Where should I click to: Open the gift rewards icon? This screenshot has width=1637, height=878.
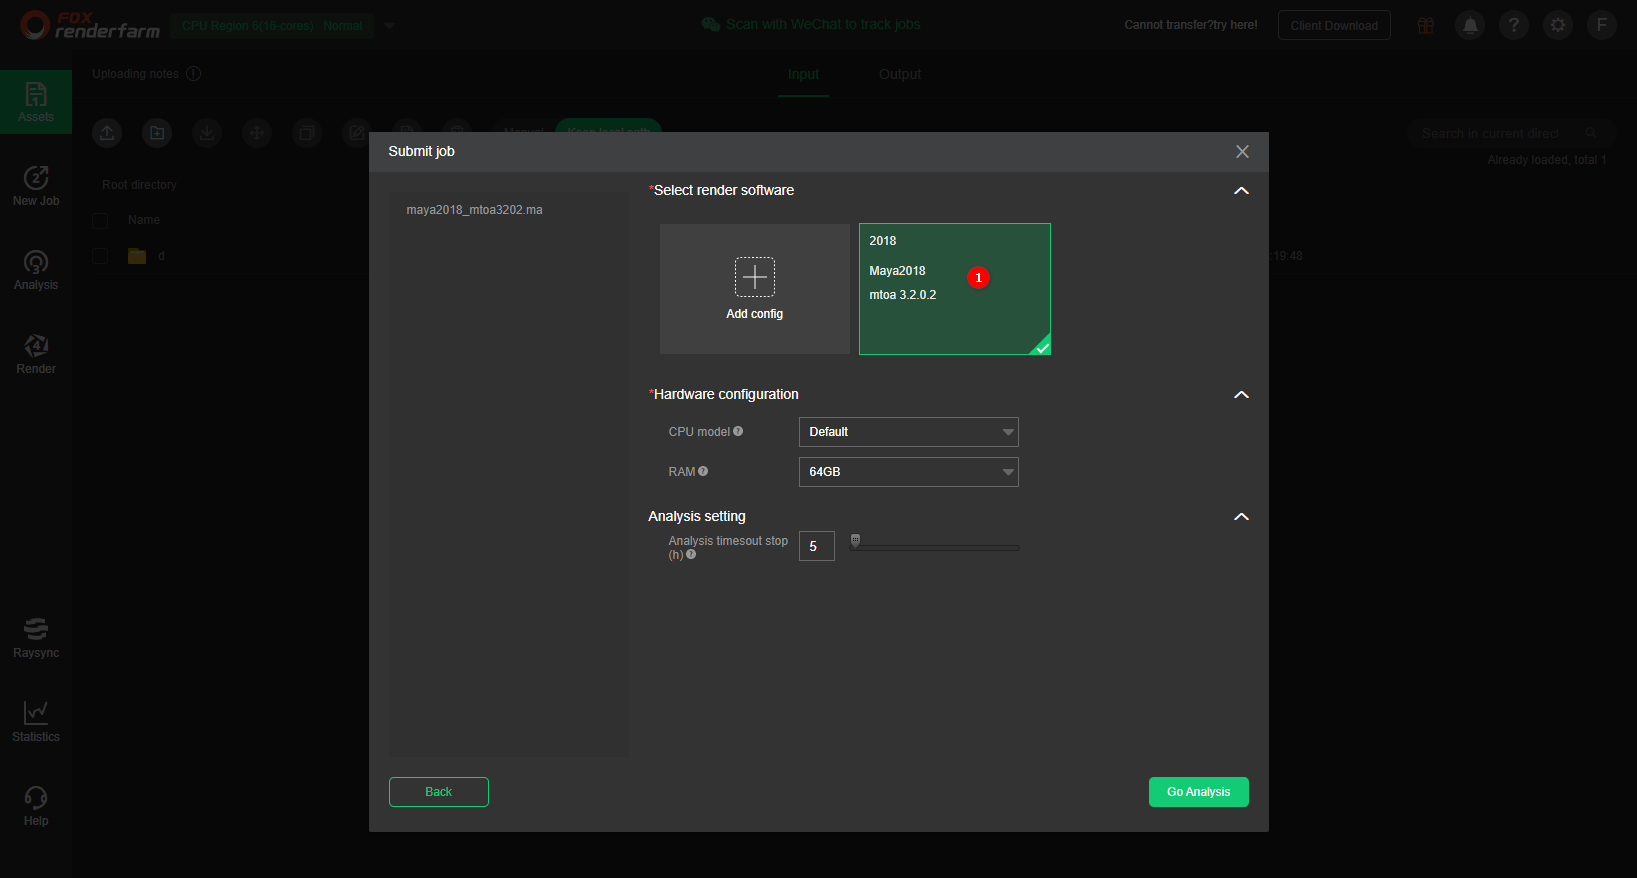pos(1426,25)
